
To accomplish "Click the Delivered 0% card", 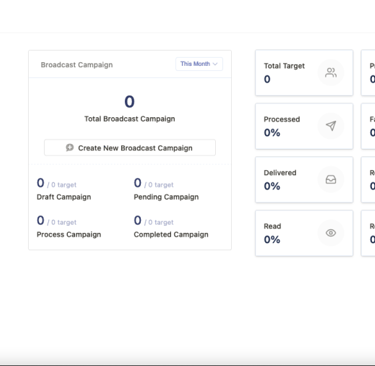I will (304, 180).
